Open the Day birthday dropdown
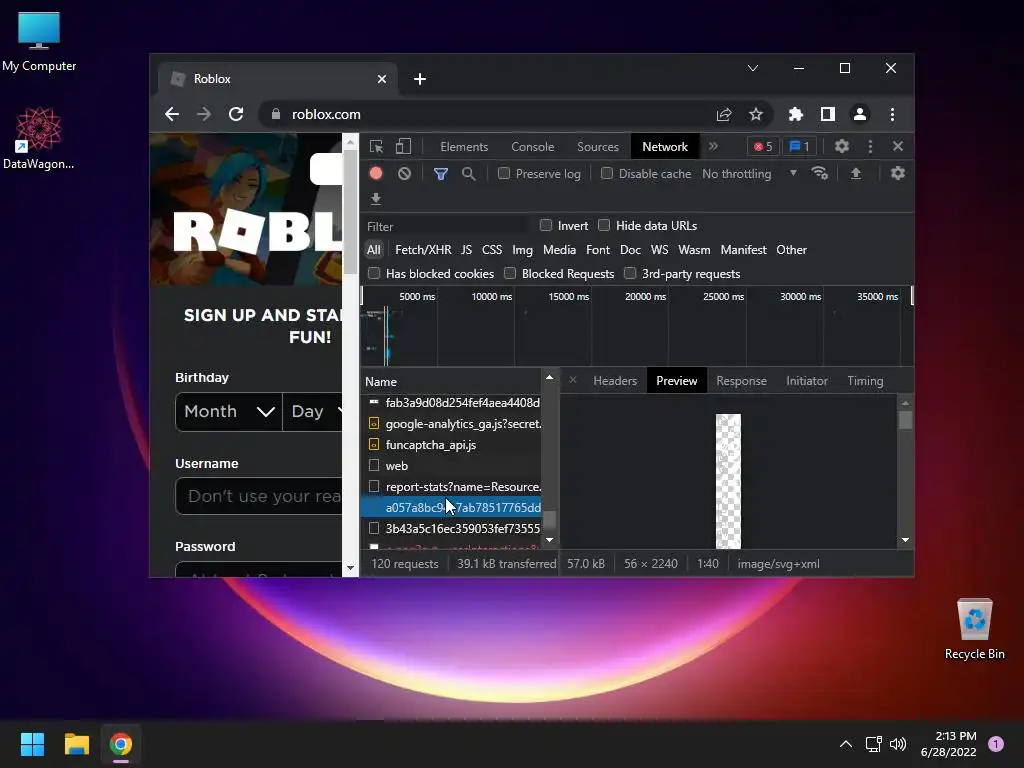The image size is (1024, 768). click(313, 411)
